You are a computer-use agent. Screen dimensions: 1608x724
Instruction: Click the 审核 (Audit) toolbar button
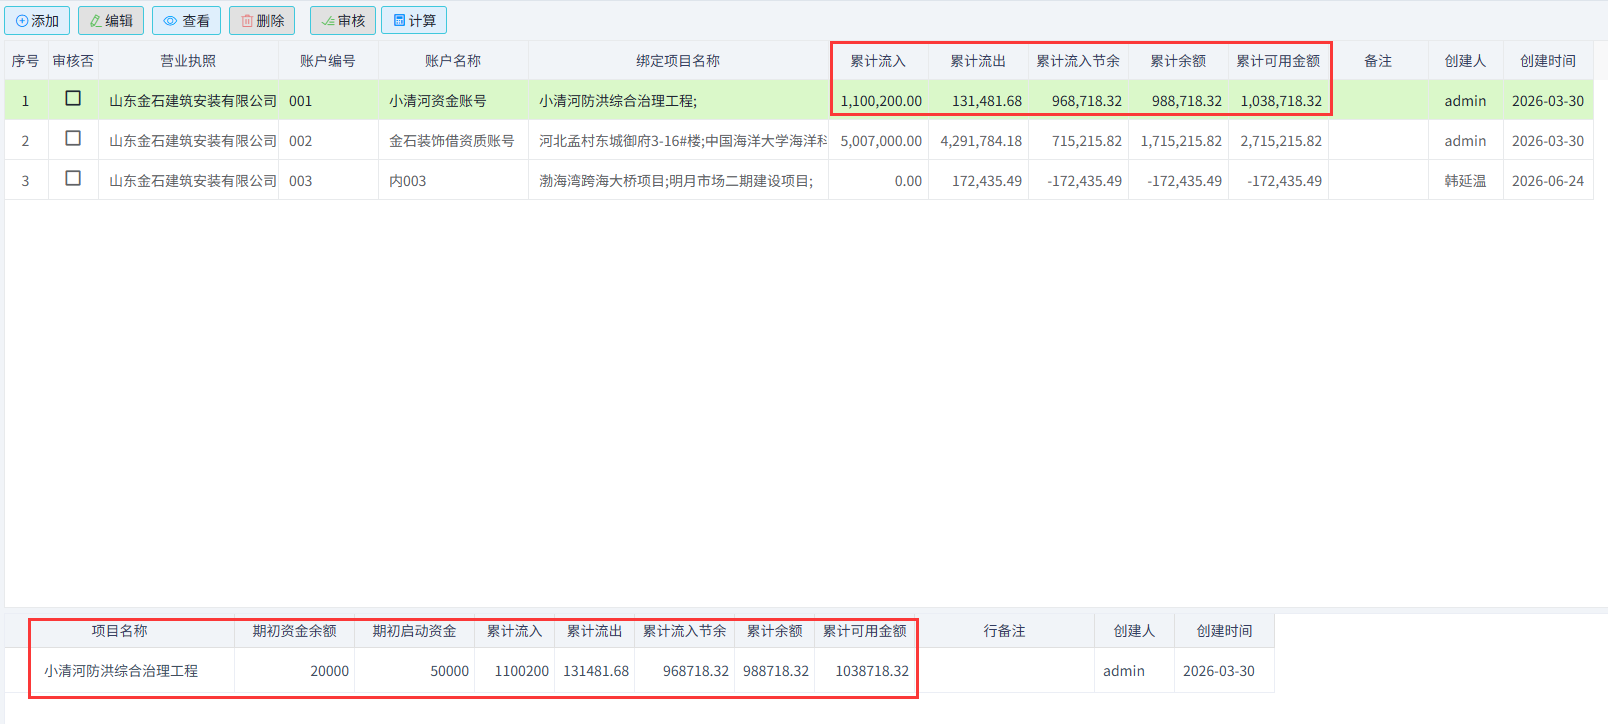coord(343,21)
